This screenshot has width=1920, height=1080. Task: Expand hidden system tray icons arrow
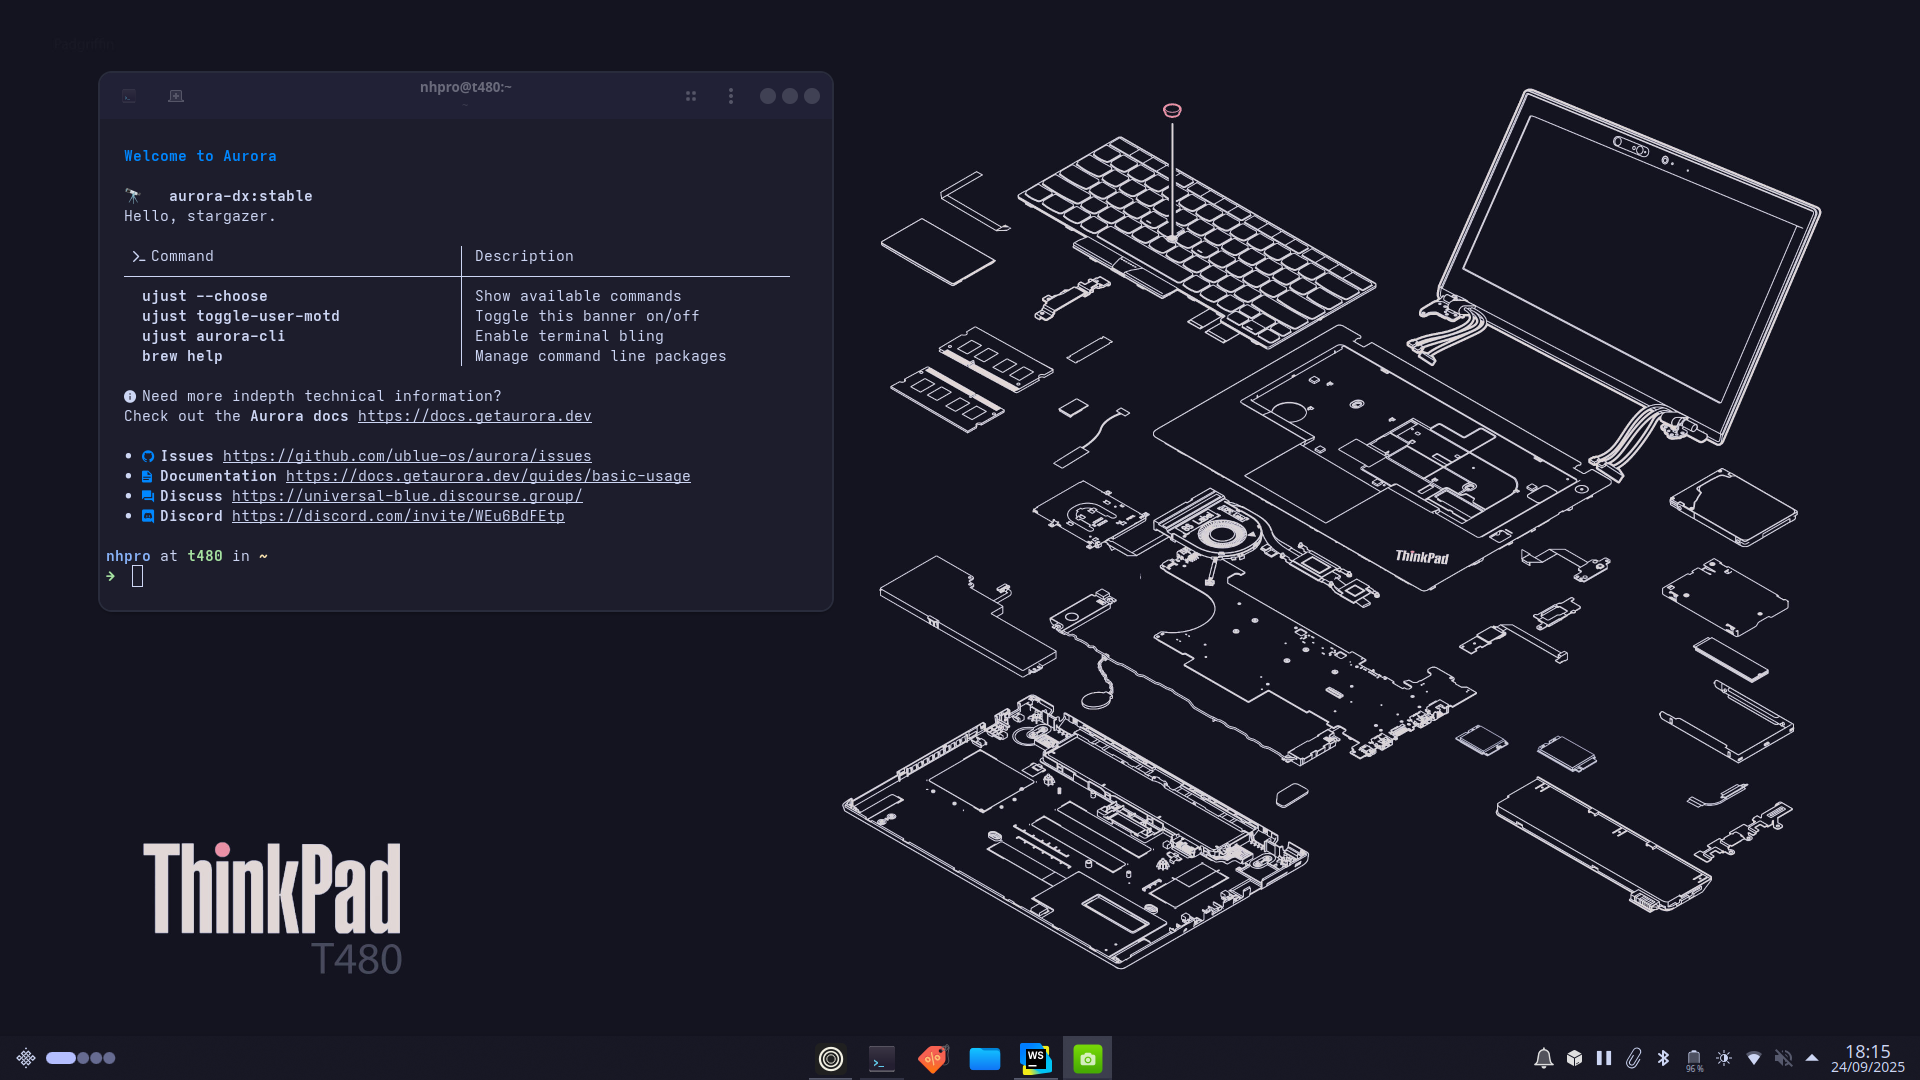tap(1812, 1058)
